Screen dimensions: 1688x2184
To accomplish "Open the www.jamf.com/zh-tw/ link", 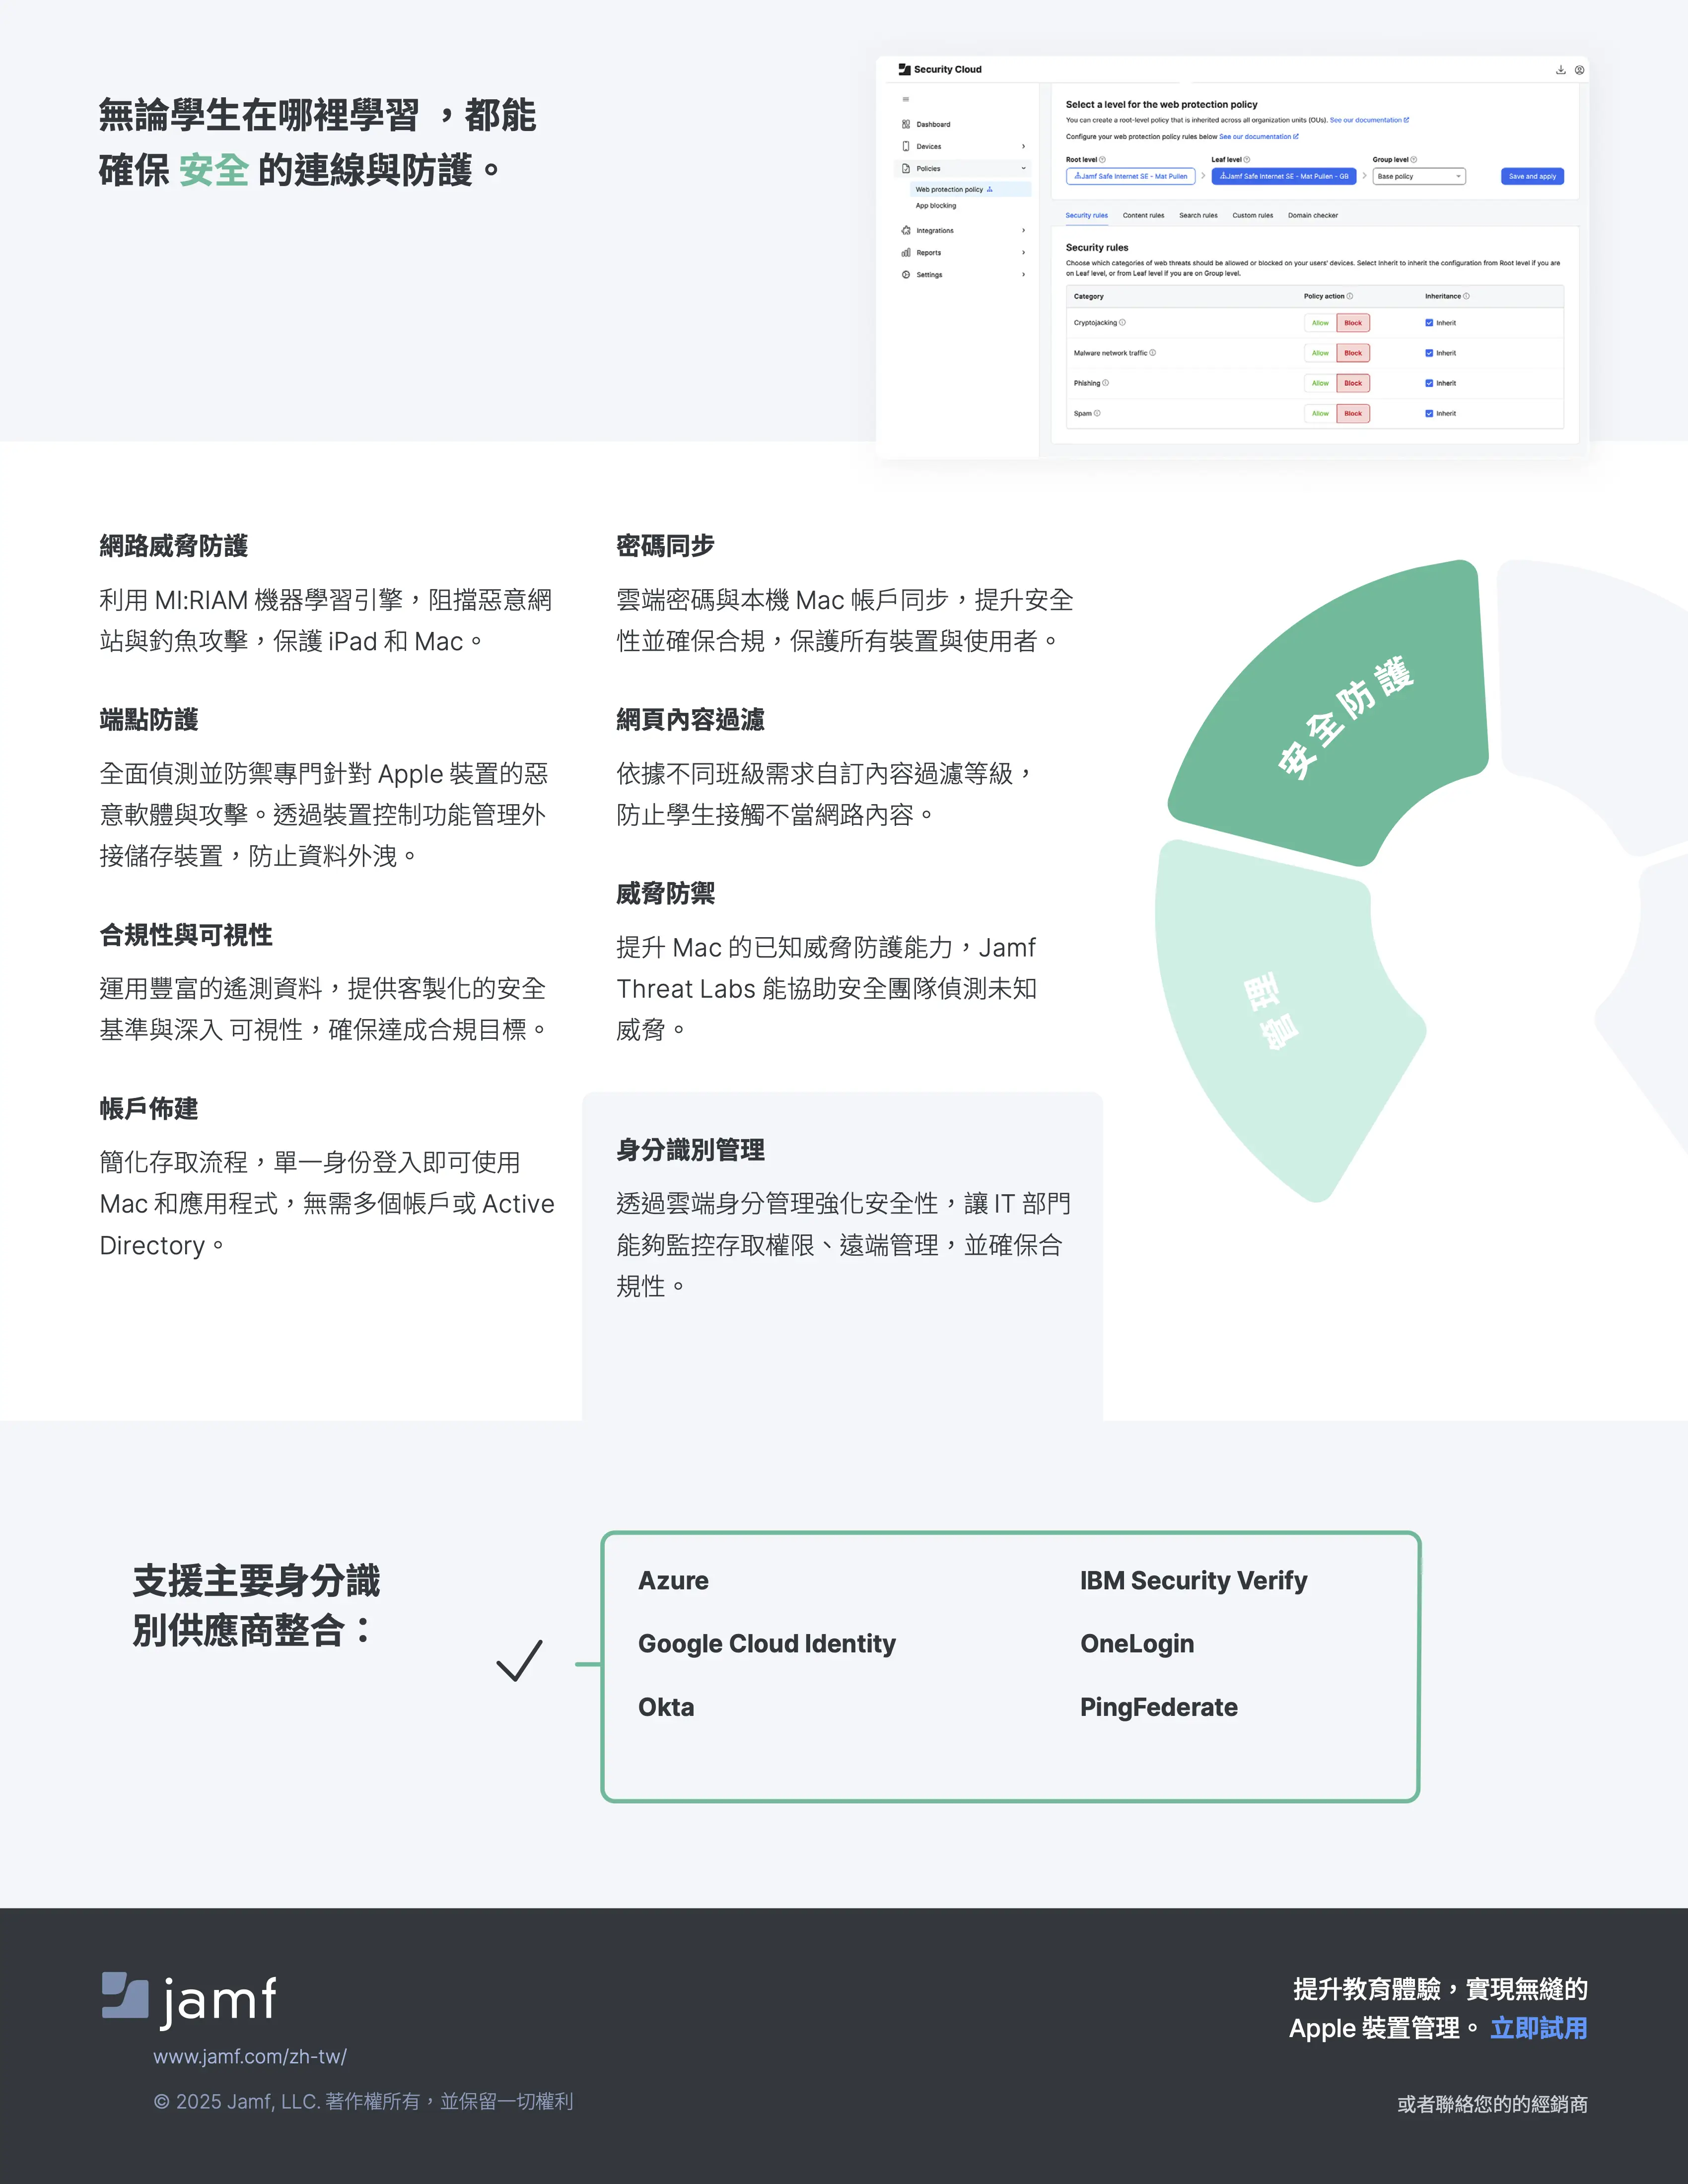I will (250, 2057).
